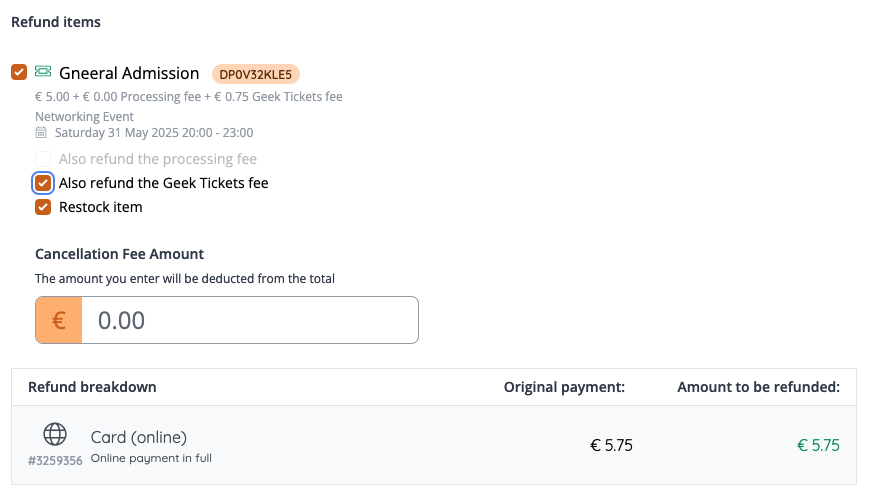Click the orange euro currency symbol box
The width and height of the screenshot is (874, 500).
click(59, 320)
